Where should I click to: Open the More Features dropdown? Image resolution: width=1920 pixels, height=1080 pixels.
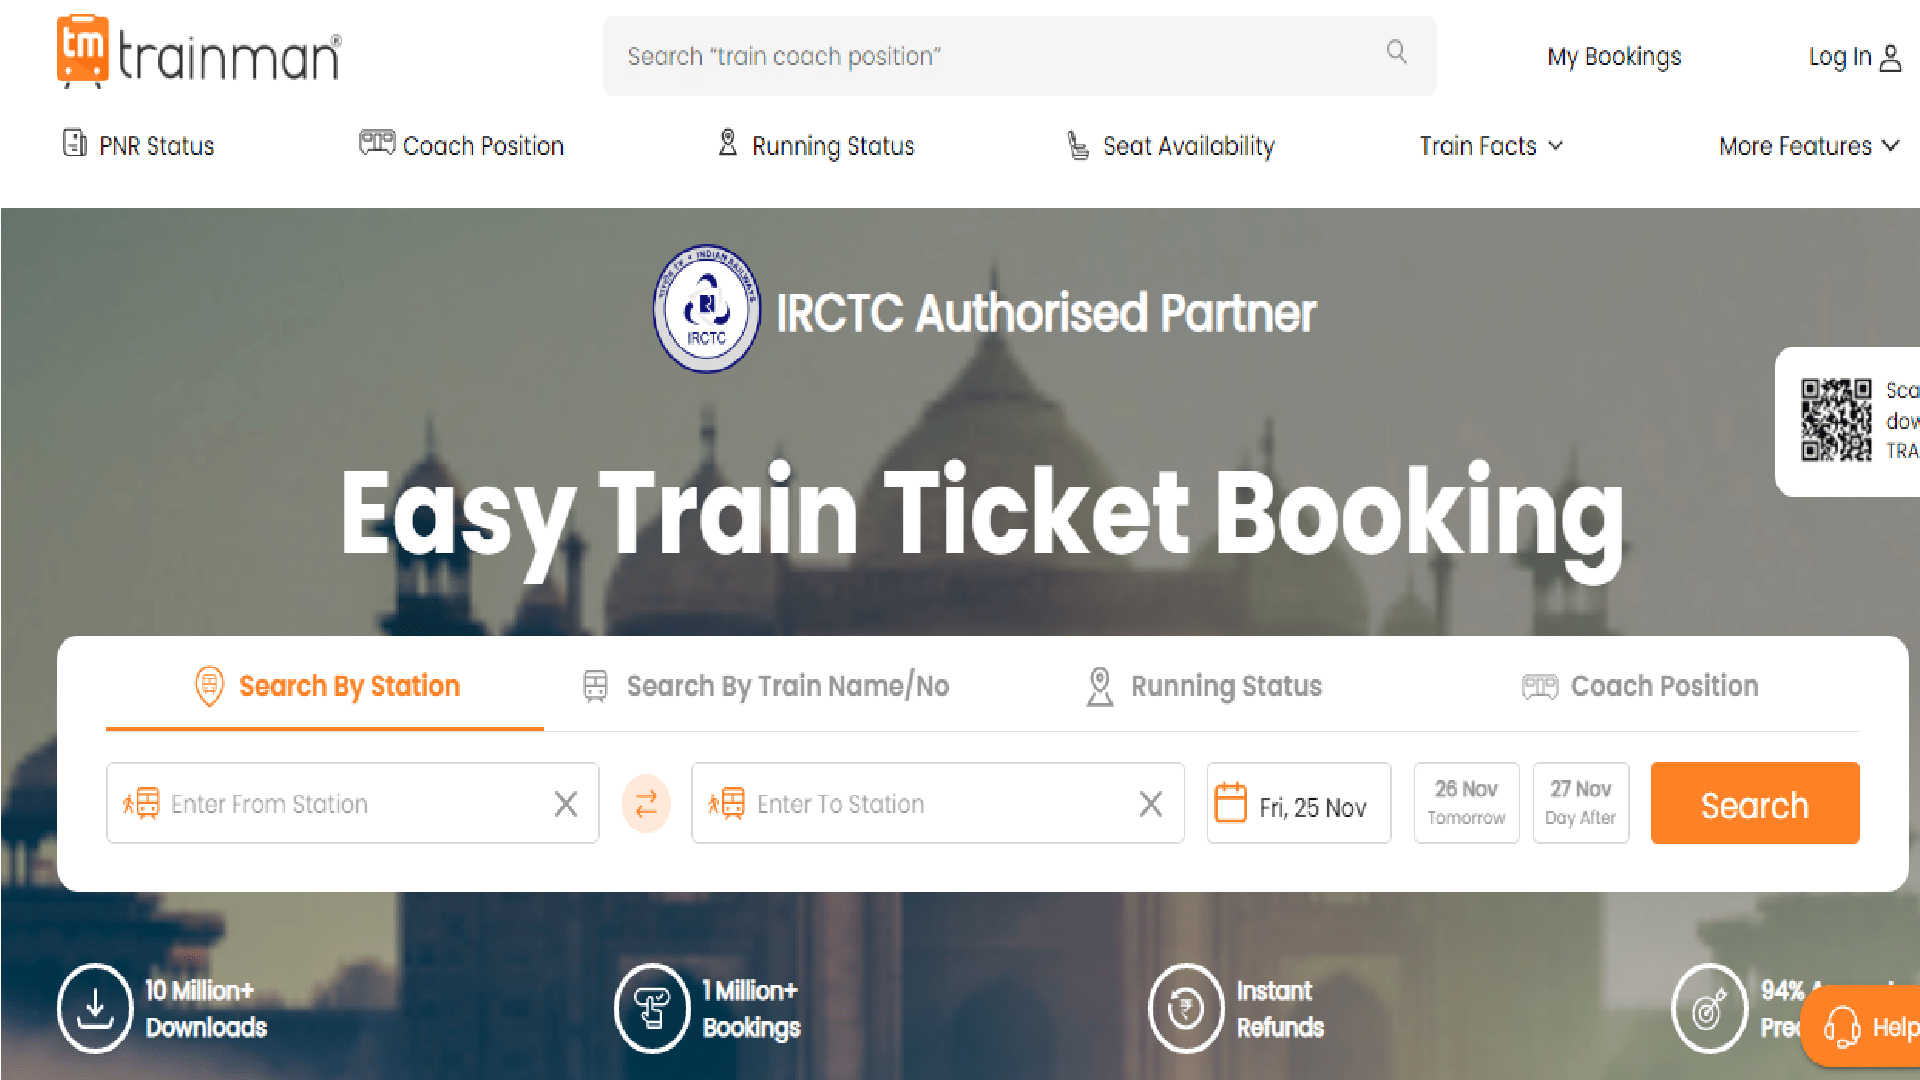(x=1805, y=145)
